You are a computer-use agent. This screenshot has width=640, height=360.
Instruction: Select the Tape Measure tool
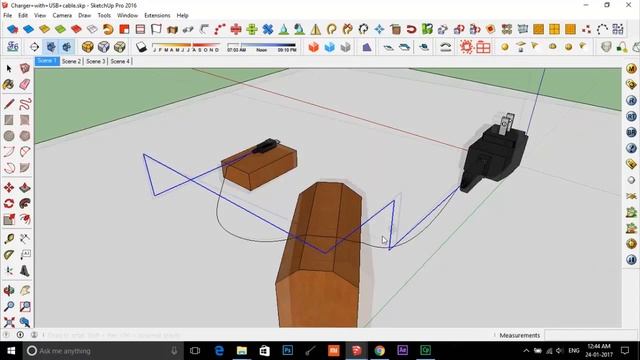point(9,238)
